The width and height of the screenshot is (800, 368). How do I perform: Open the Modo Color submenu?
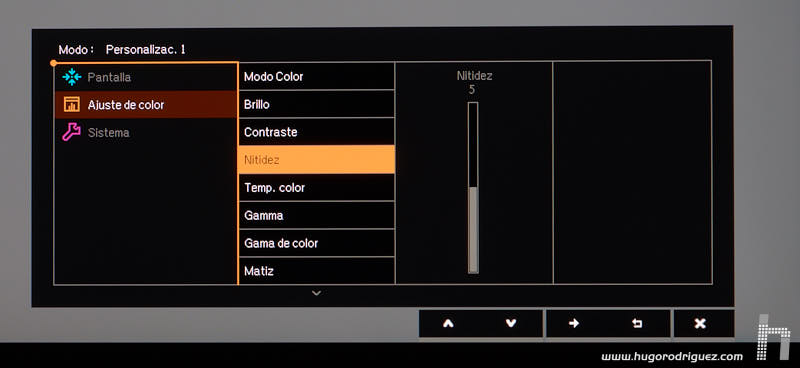316,77
